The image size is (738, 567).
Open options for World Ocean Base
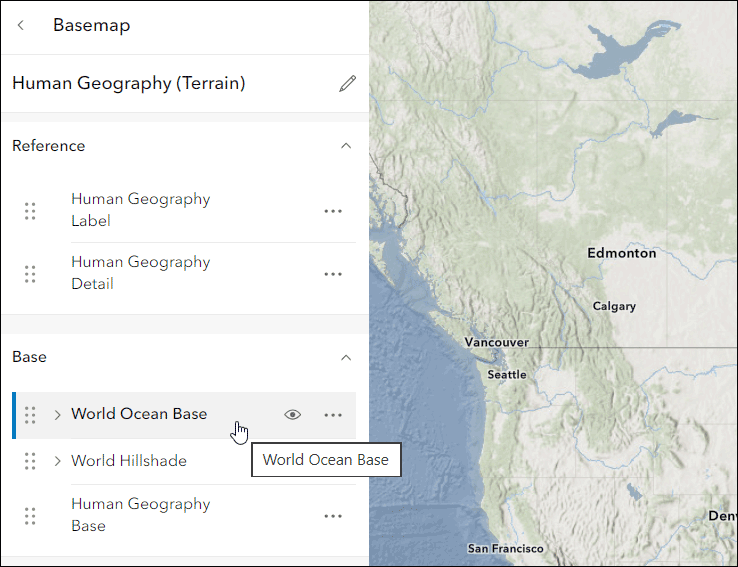tap(333, 415)
